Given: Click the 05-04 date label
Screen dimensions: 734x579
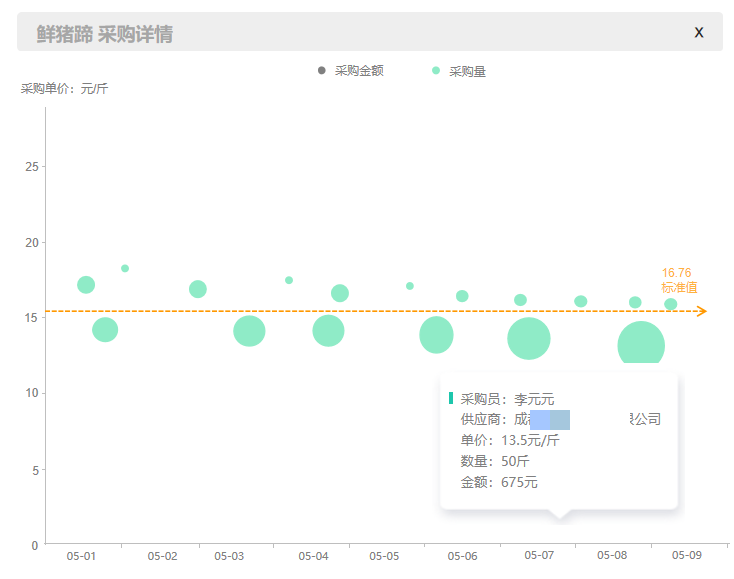Looking at the screenshot, I should pyautogui.click(x=313, y=556).
